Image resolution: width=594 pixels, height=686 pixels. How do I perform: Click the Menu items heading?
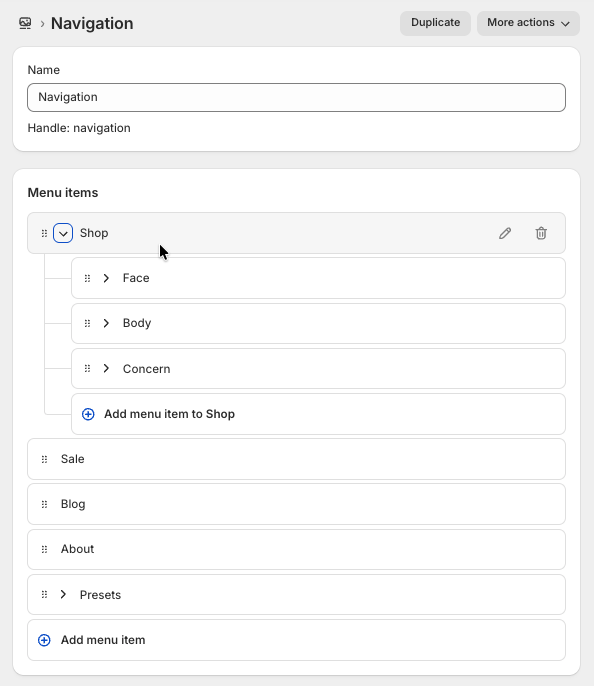pos(63,193)
